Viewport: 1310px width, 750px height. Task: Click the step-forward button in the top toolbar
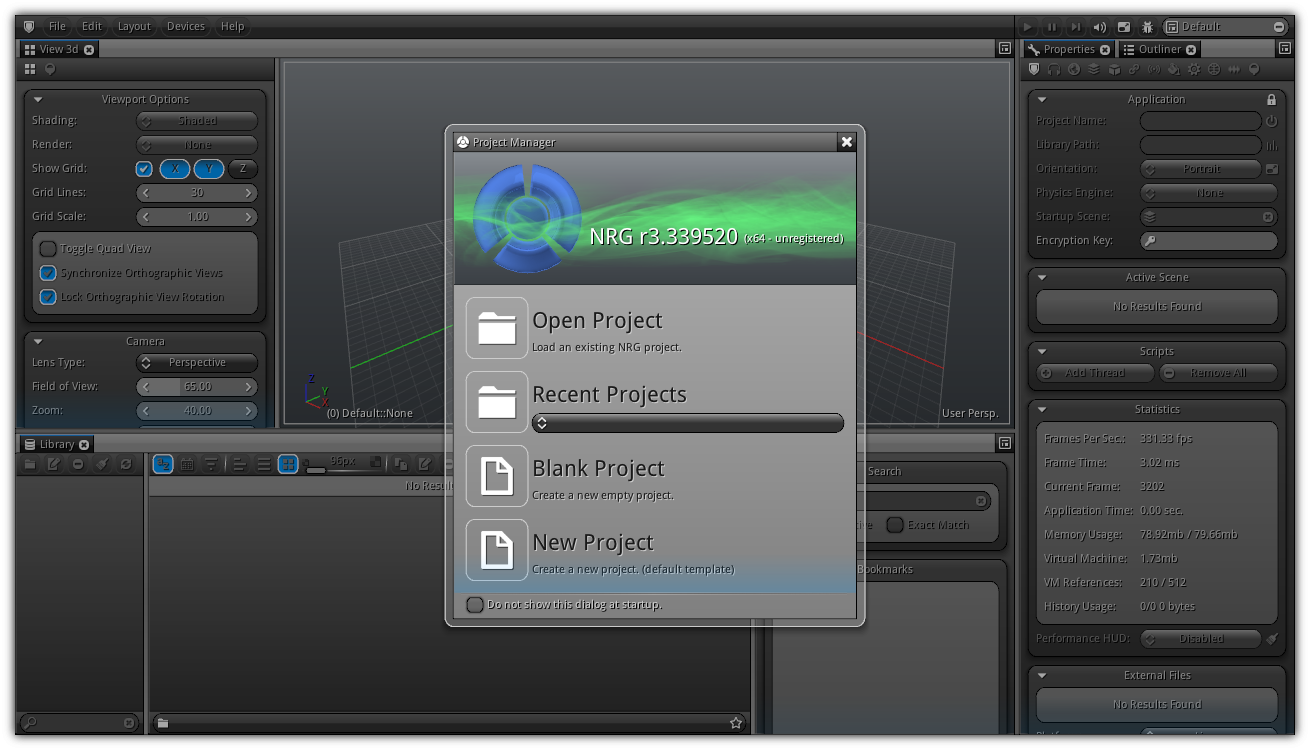click(x=1076, y=27)
